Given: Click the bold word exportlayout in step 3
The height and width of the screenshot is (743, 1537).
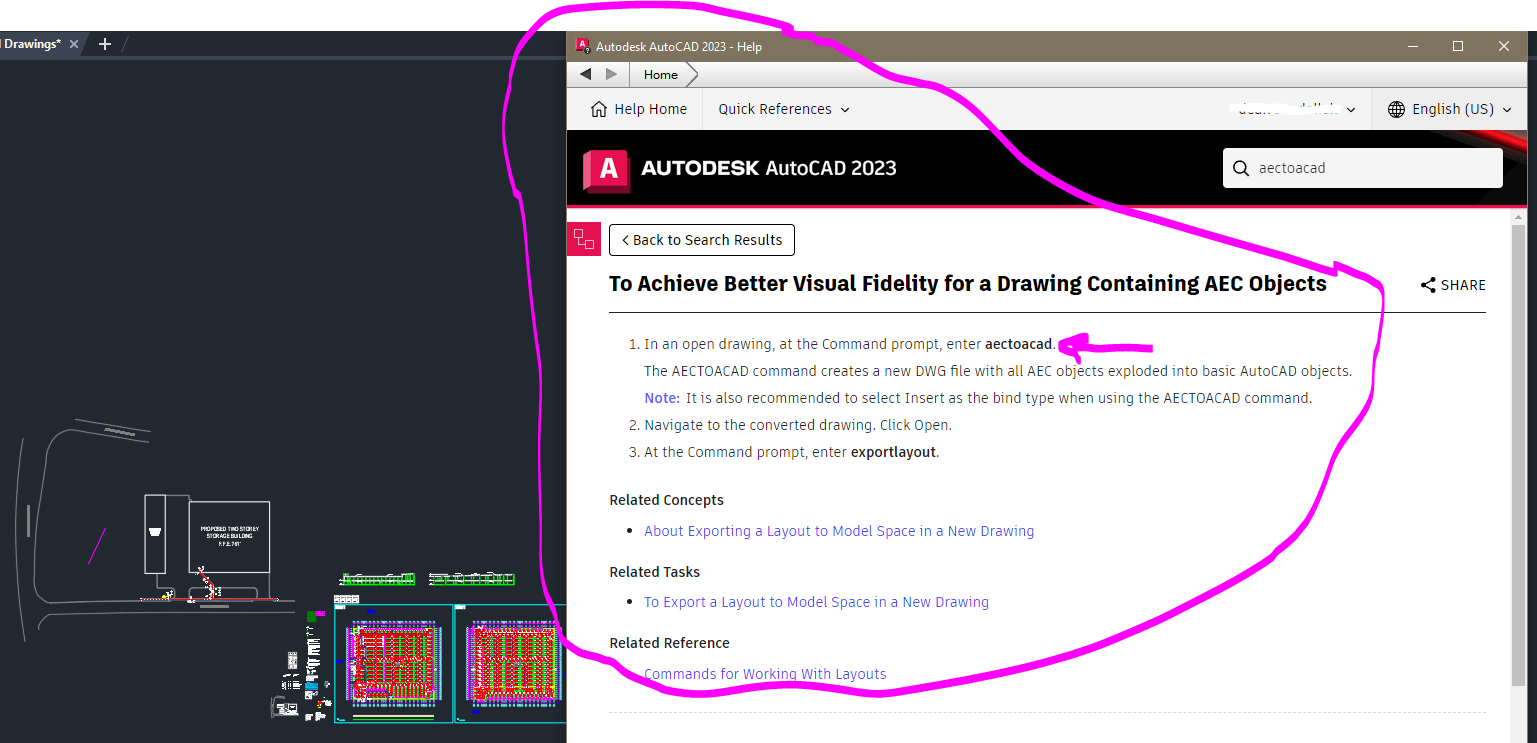Looking at the screenshot, I should (x=893, y=452).
